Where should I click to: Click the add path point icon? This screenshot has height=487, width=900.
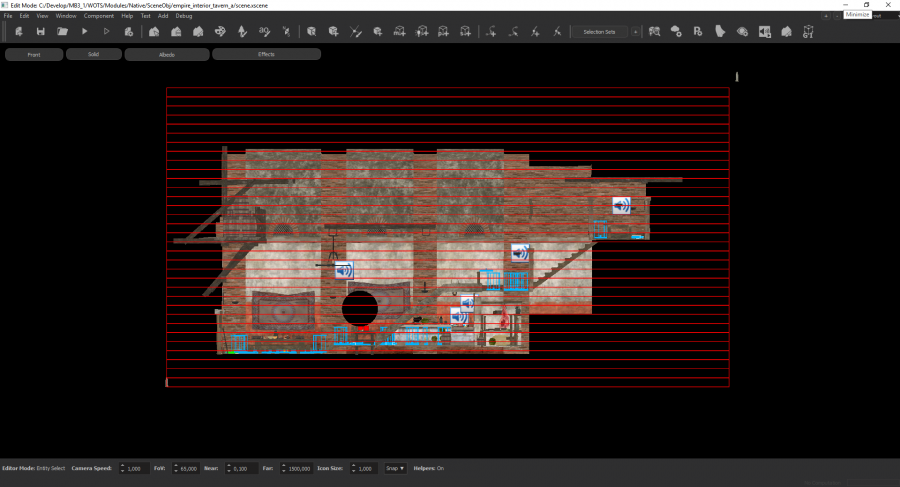[491, 32]
